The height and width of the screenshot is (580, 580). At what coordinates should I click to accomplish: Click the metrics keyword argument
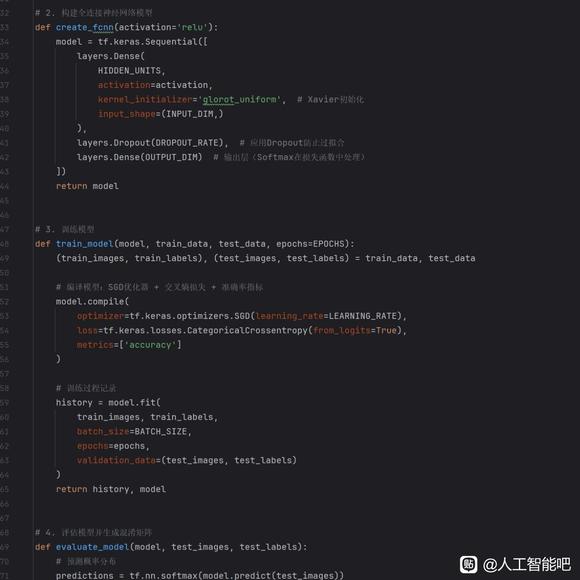pyautogui.click(x=95, y=345)
